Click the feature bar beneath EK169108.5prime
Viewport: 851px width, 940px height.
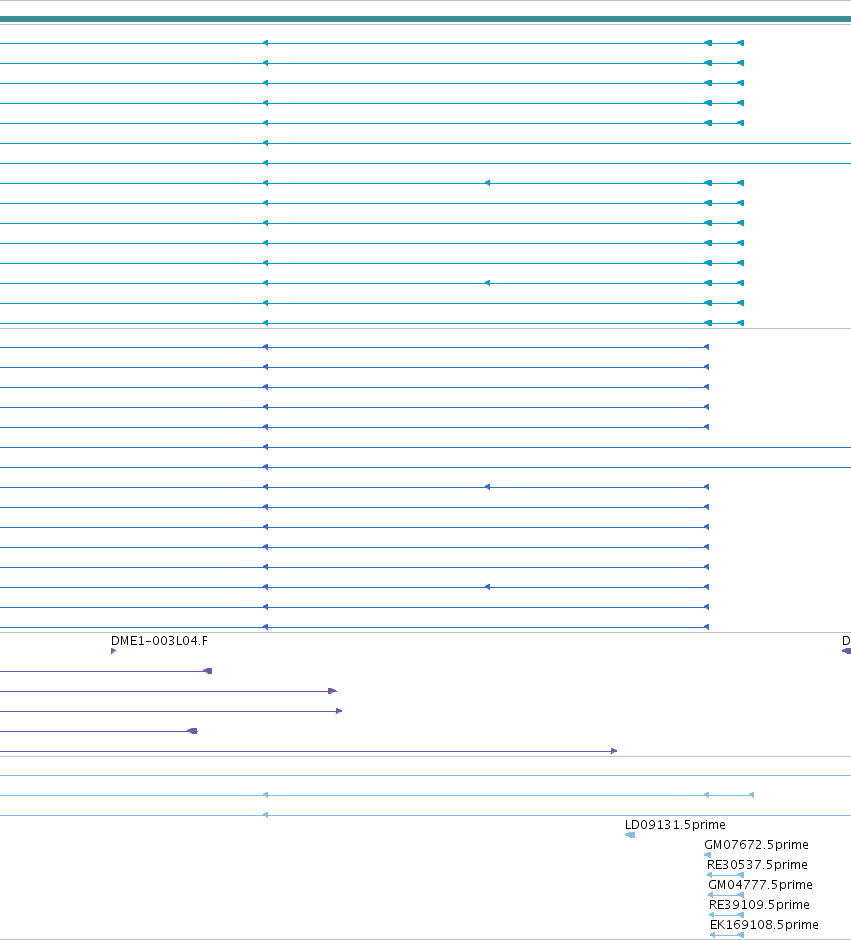(727, 935)
